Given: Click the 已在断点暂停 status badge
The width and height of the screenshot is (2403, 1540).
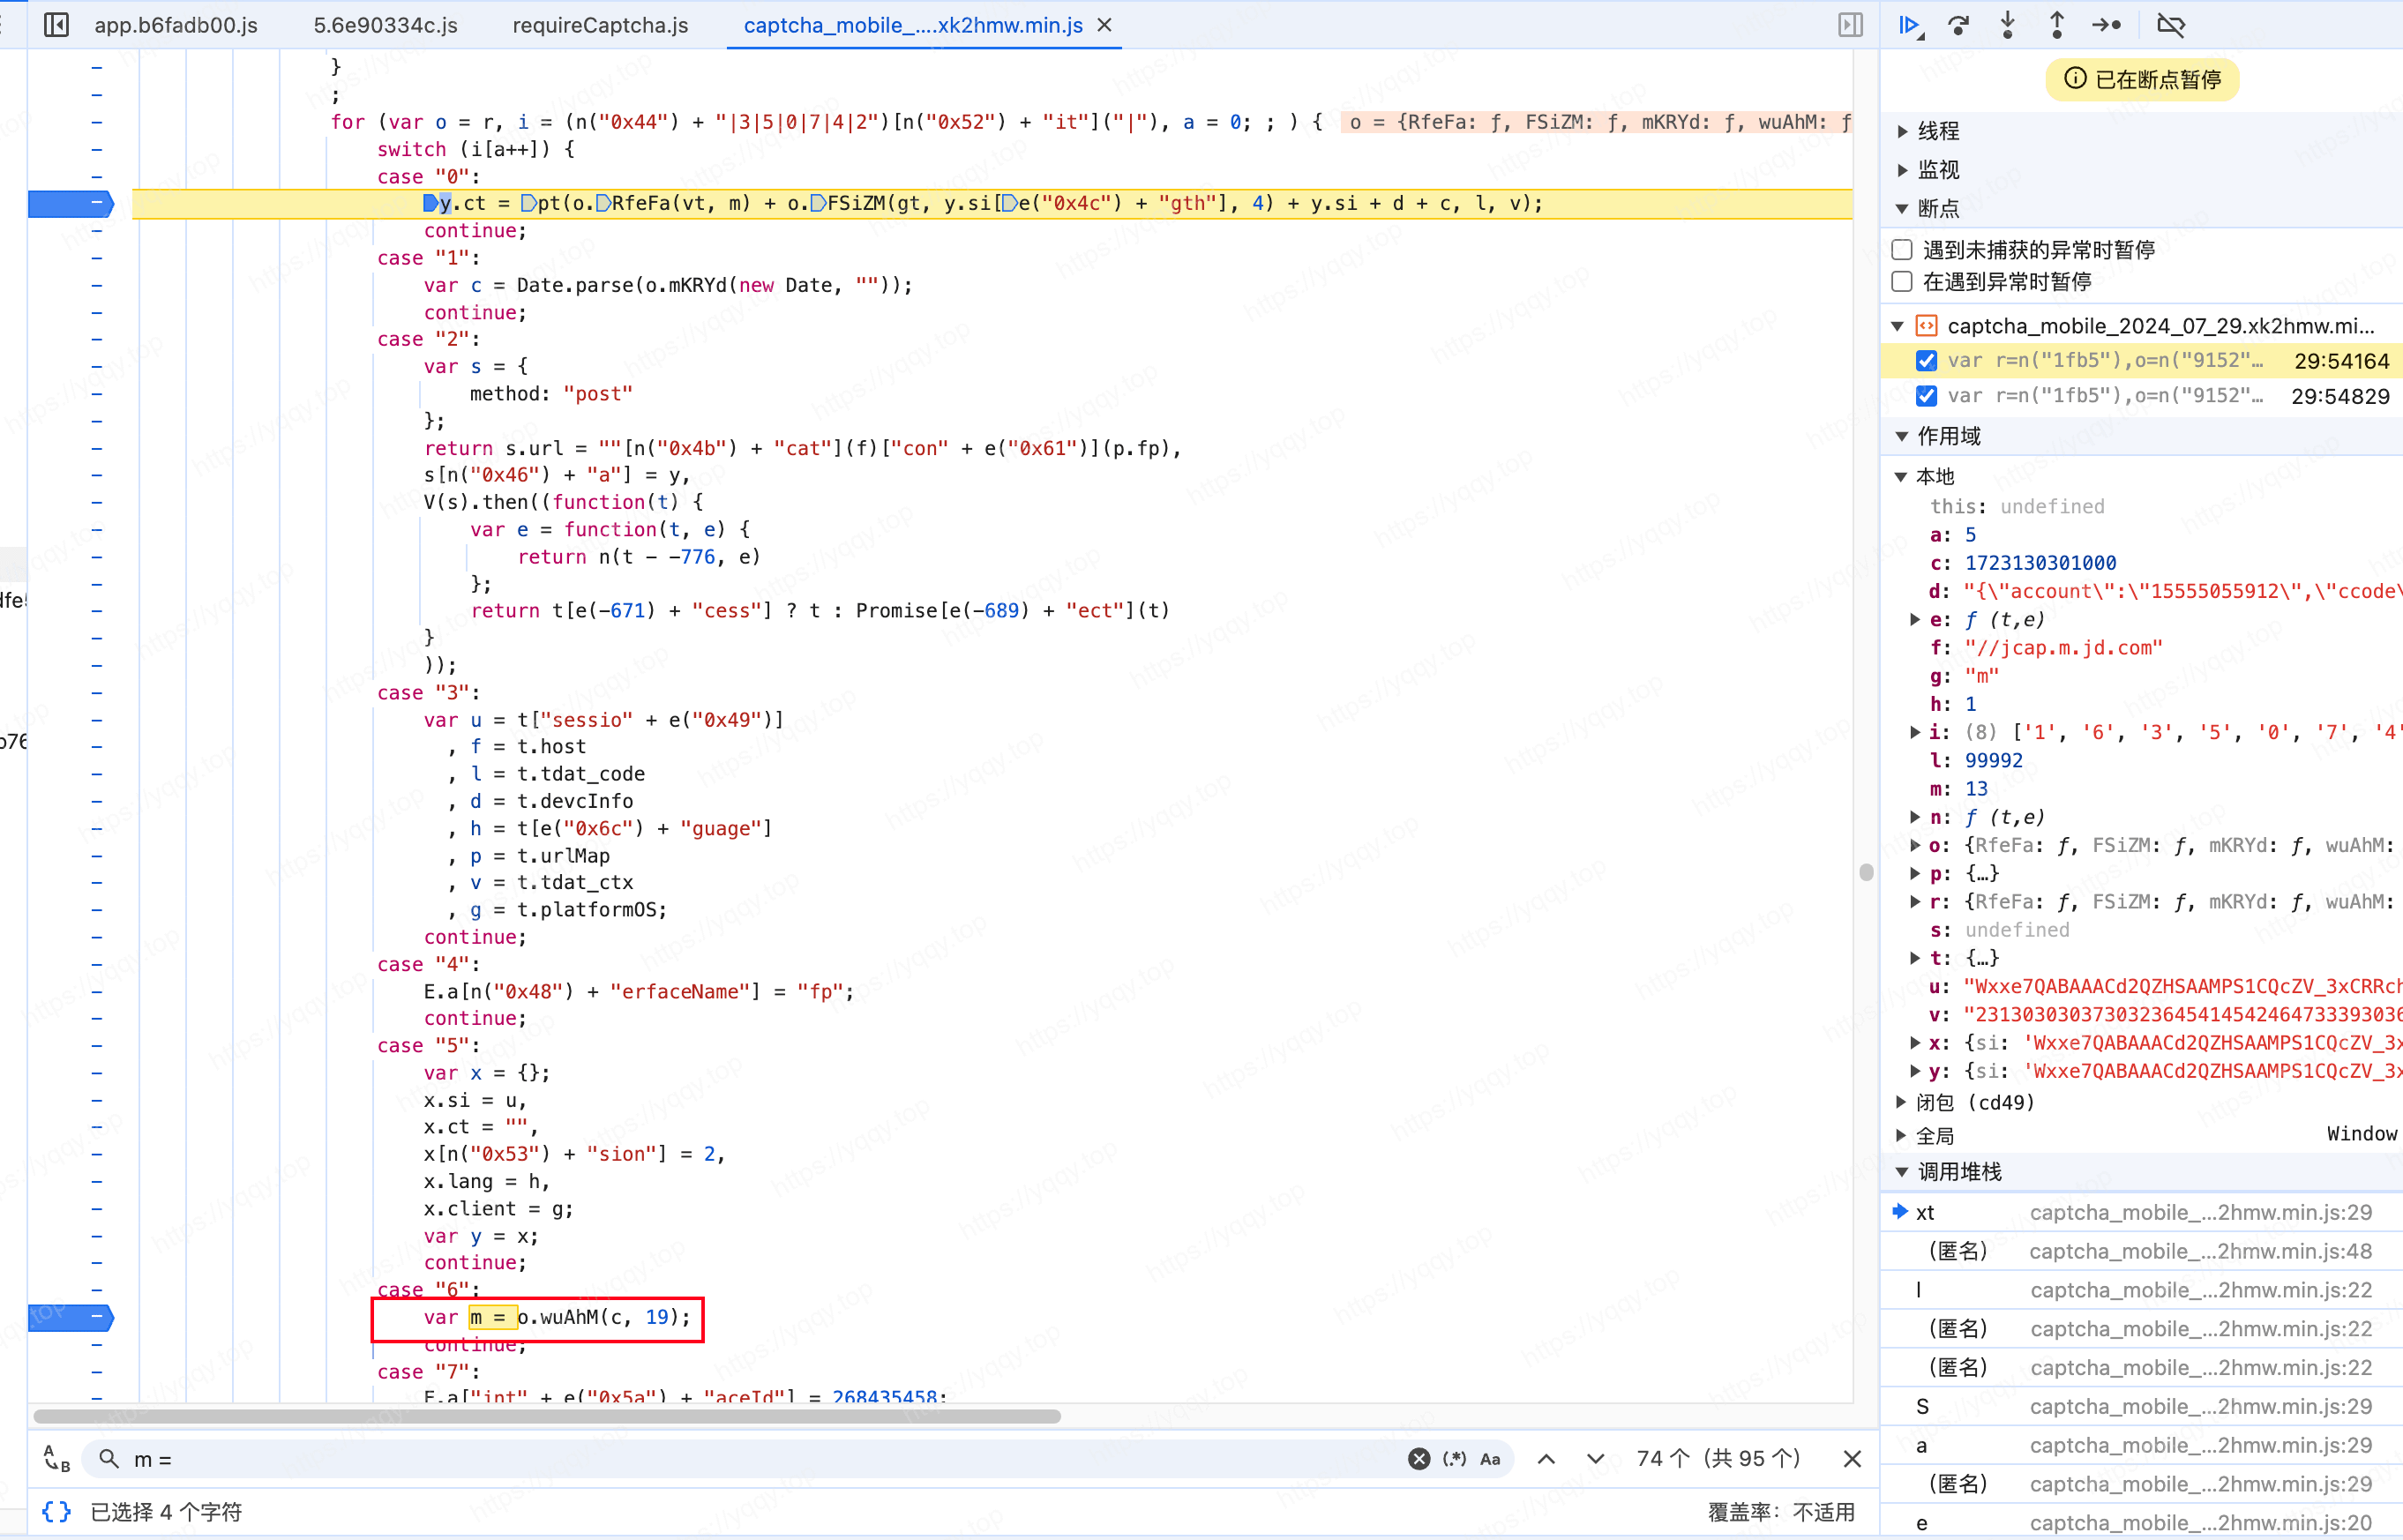Looking at the screenshot, I should tap(2142, 79).
